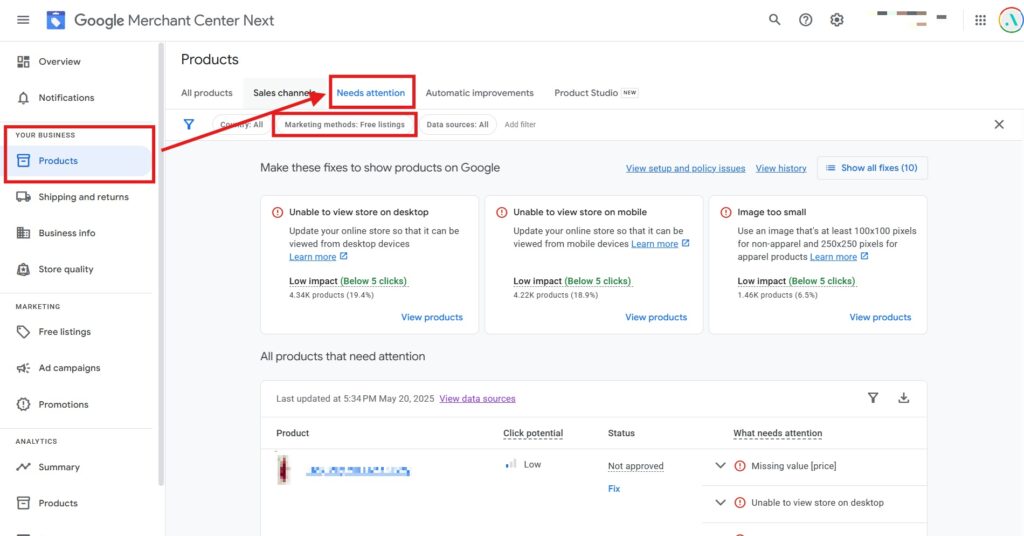The height and width of the screenshot is (536, 1024).
Task: Click the Google Merchant Center logo icon
Action: [x=56, y=20]
